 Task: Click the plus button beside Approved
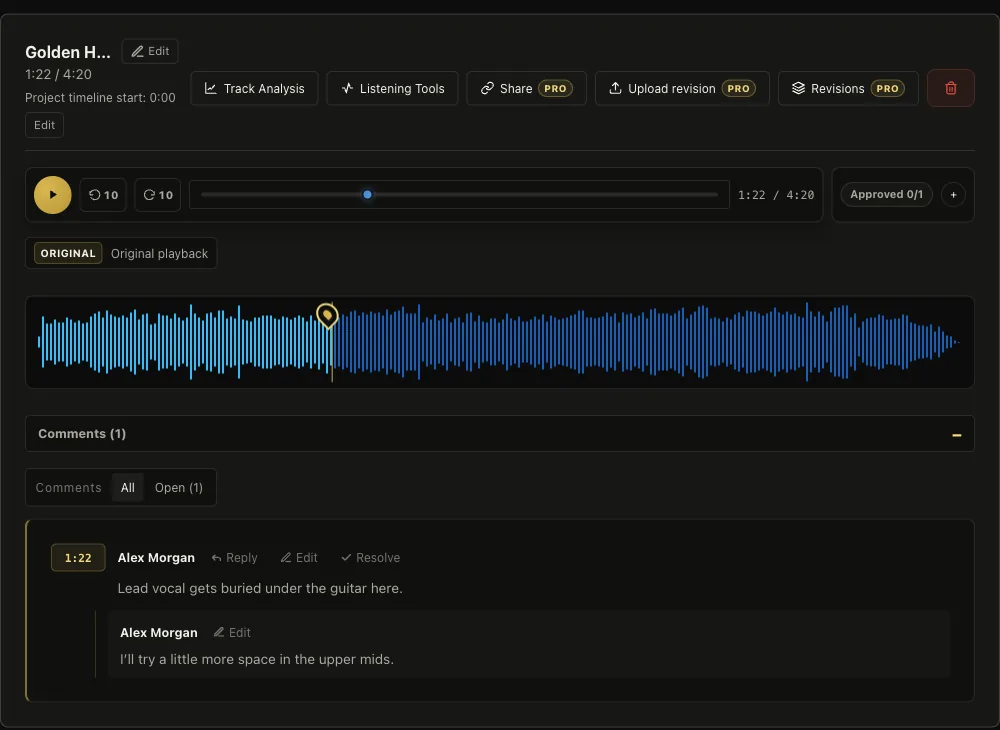point(953,194)
